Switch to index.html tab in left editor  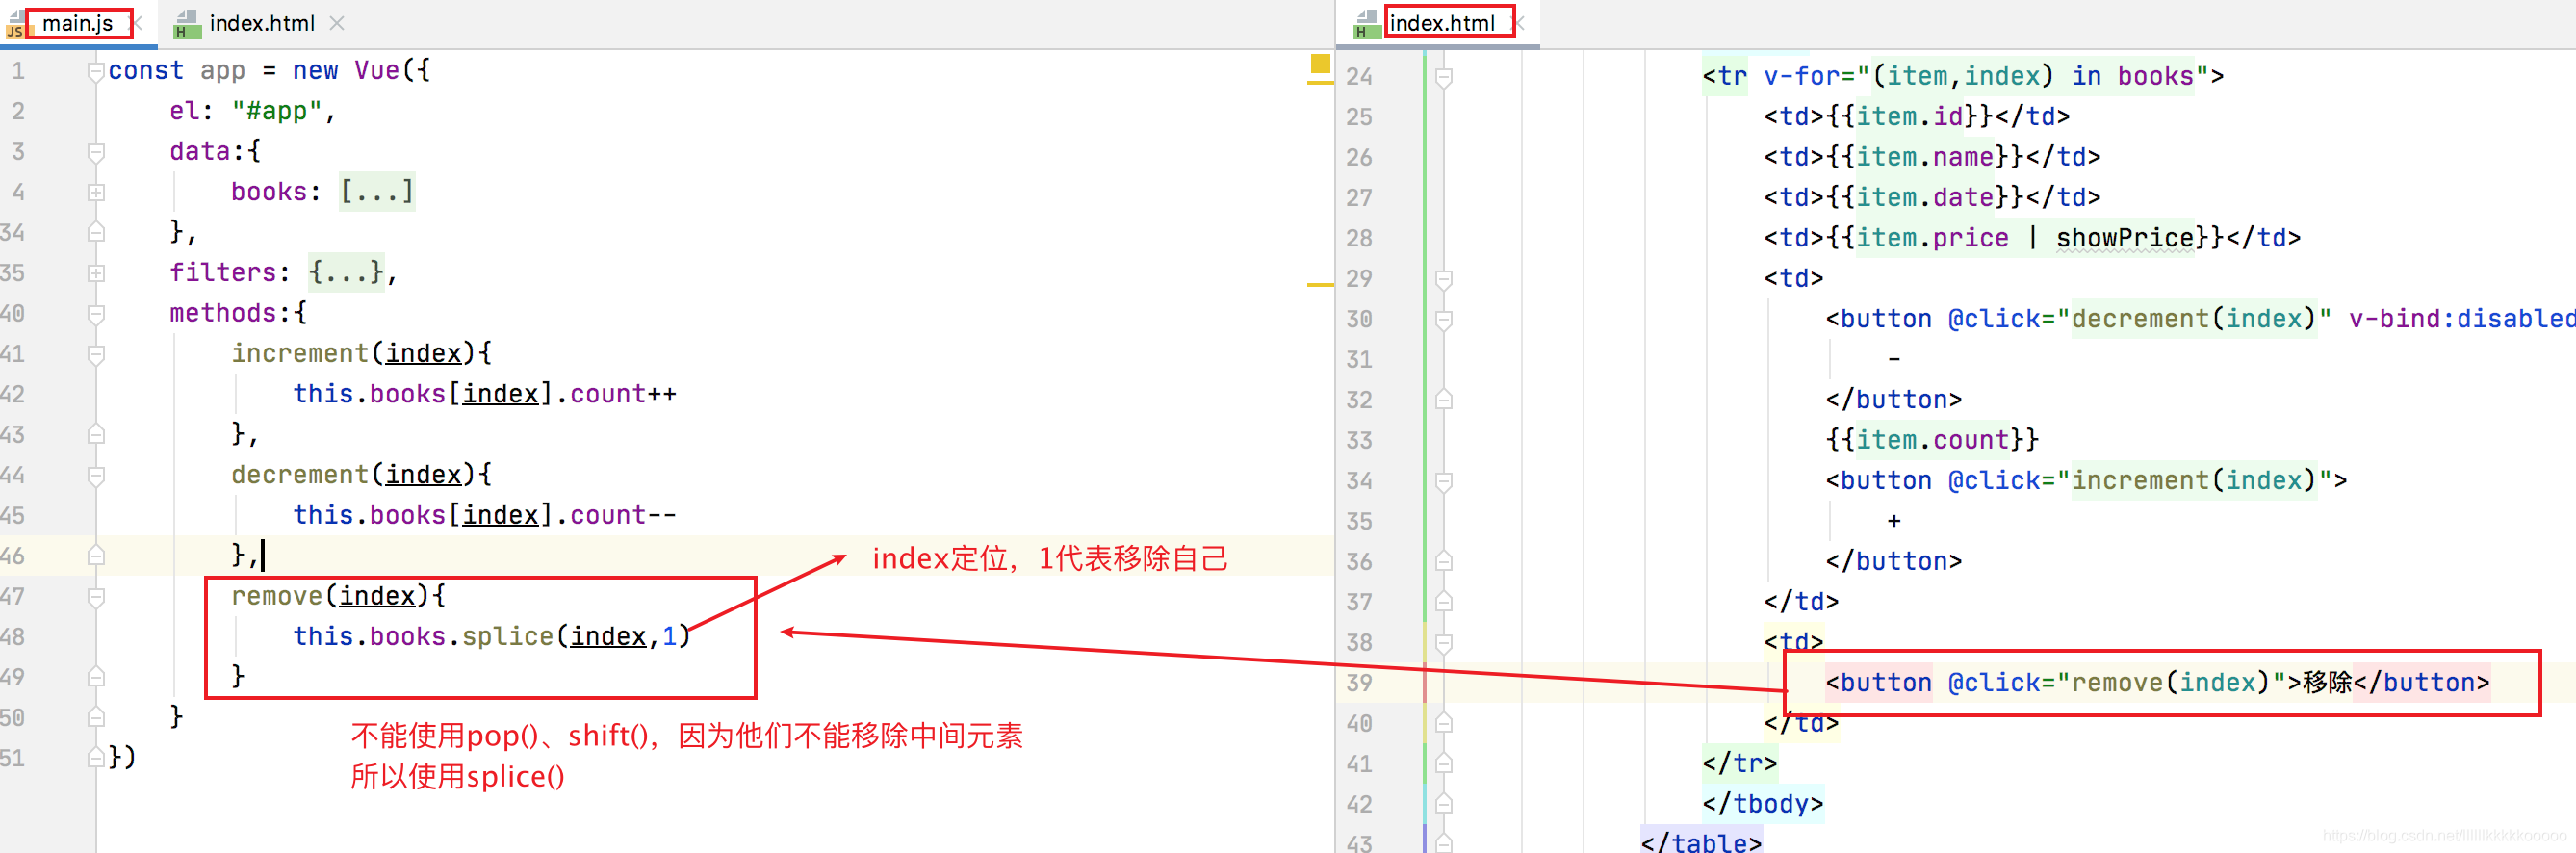click(x=261, y=23)
